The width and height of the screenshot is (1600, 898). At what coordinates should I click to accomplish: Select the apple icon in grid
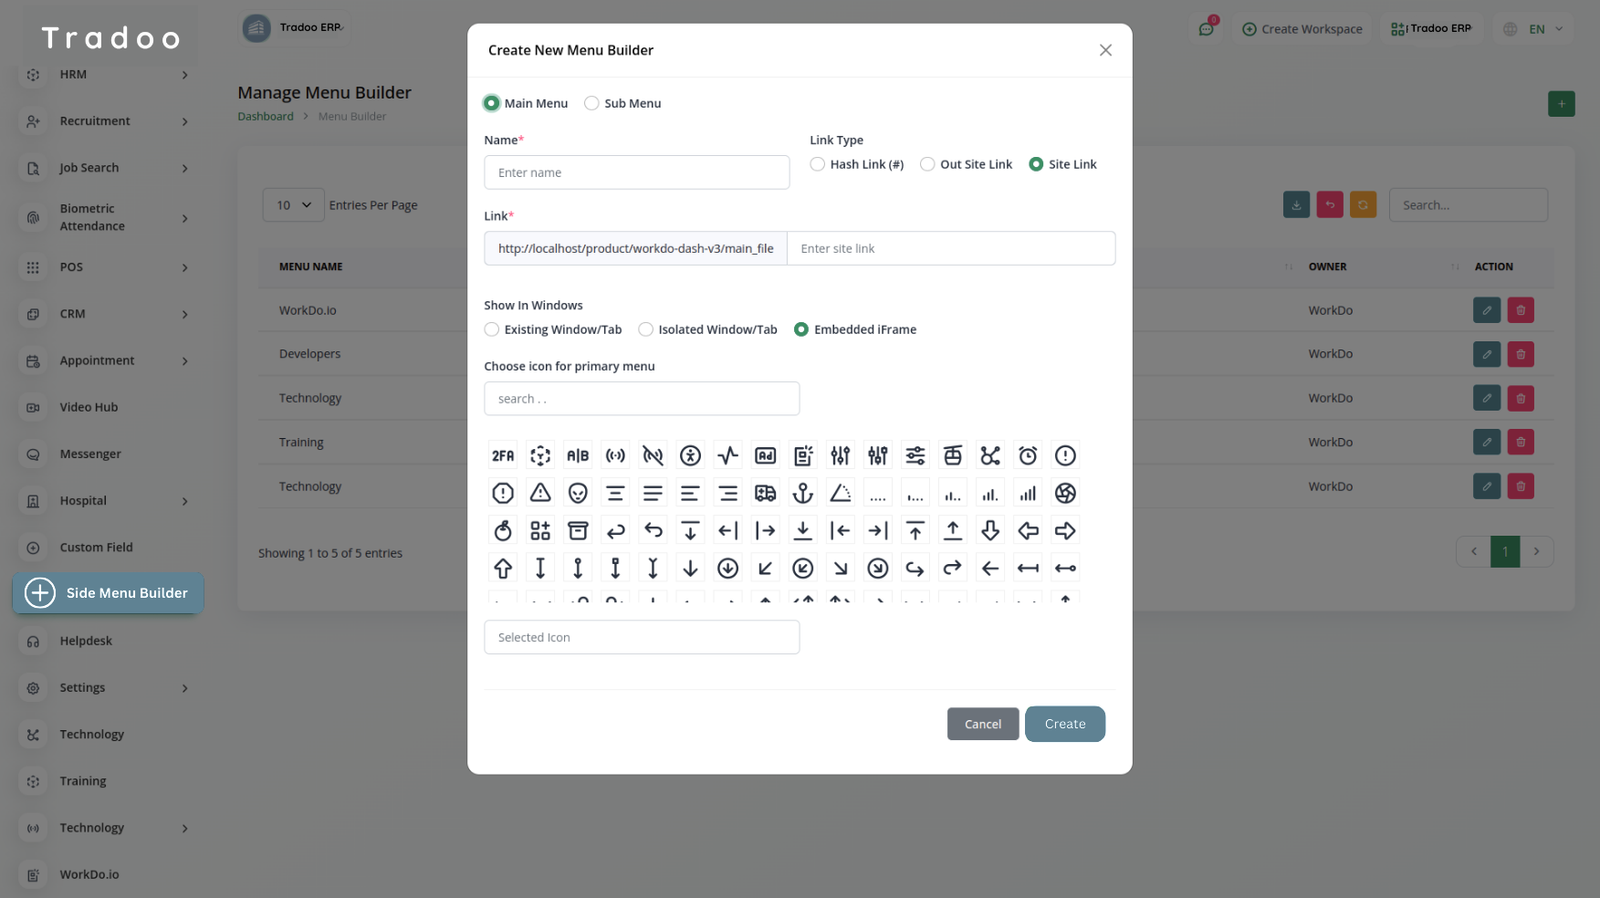pos(503,531)
